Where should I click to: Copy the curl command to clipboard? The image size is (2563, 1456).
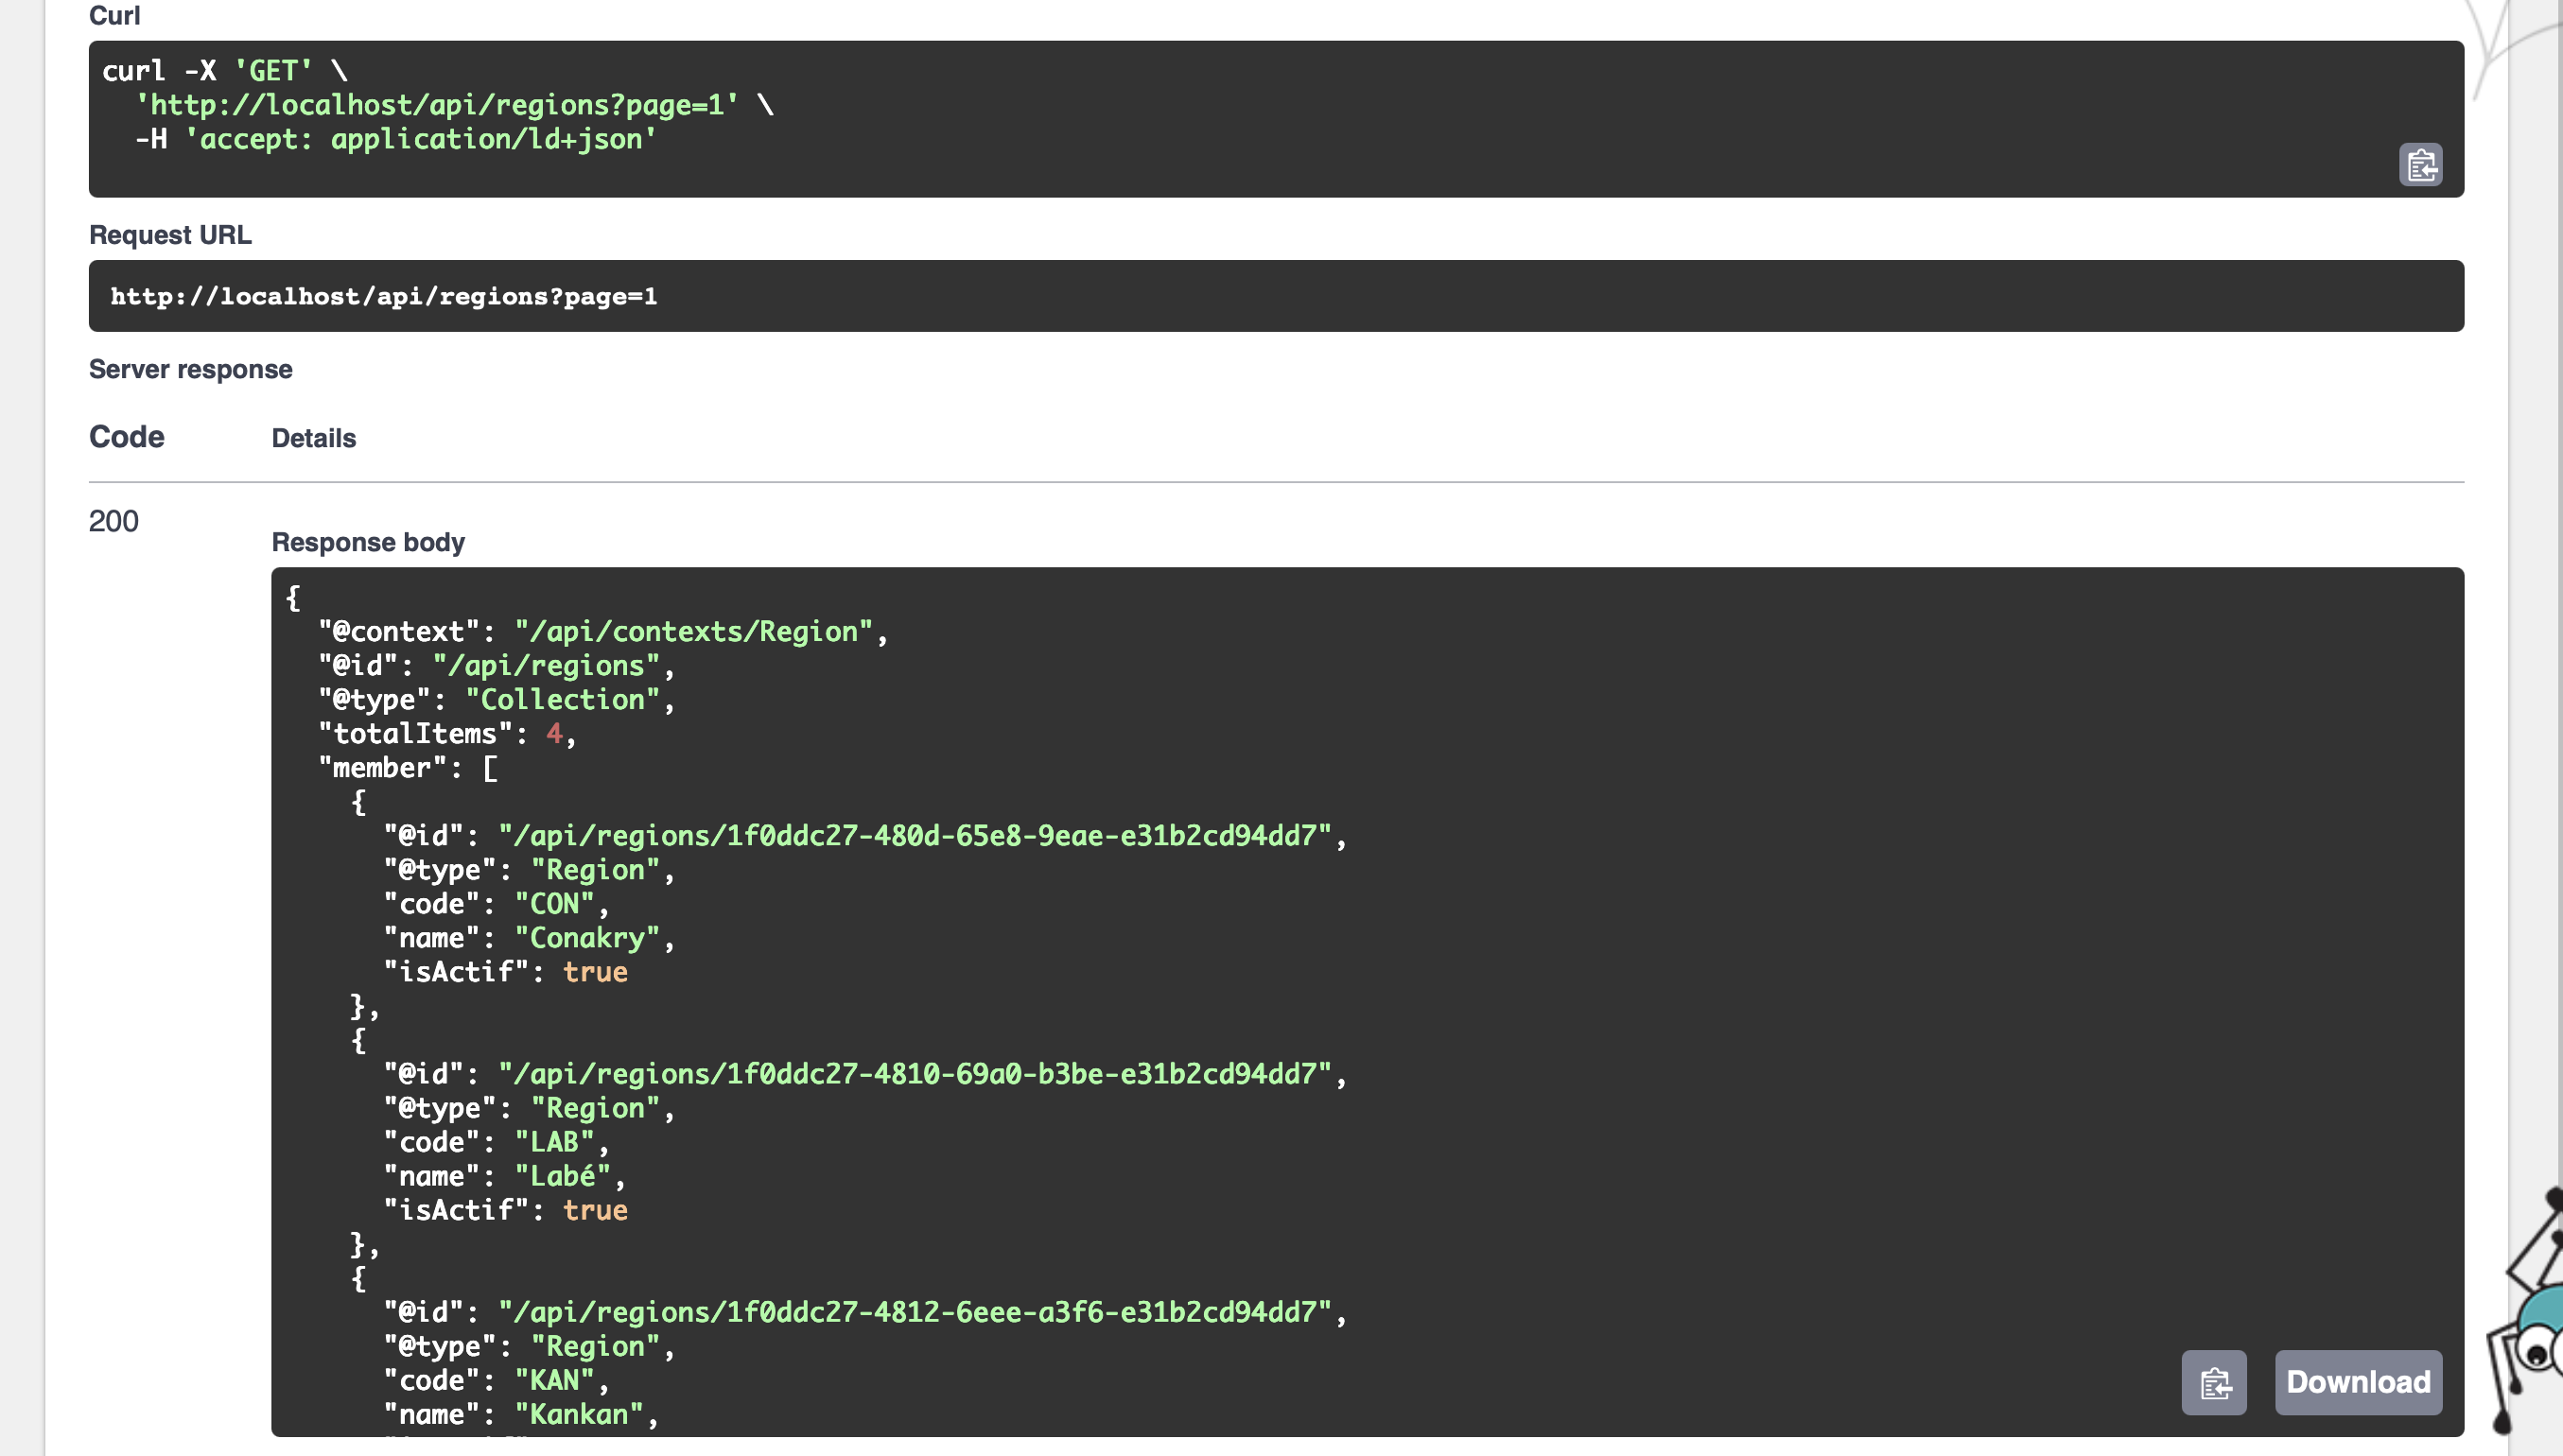coord(2420,165)
